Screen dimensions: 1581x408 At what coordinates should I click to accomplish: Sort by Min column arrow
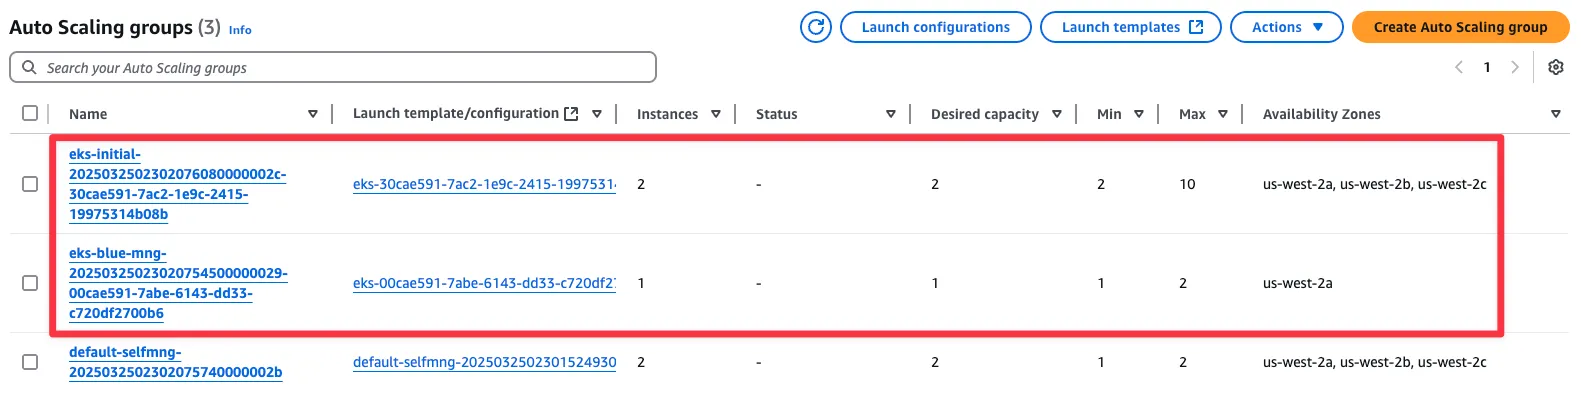[x=1139, y=114]
